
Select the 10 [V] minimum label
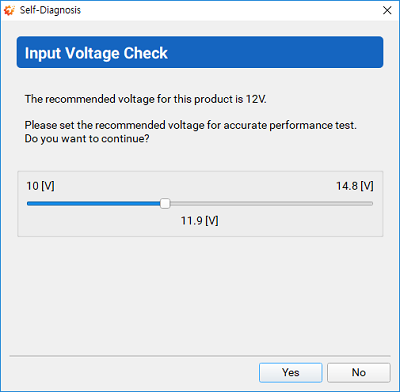pos(40,186)
